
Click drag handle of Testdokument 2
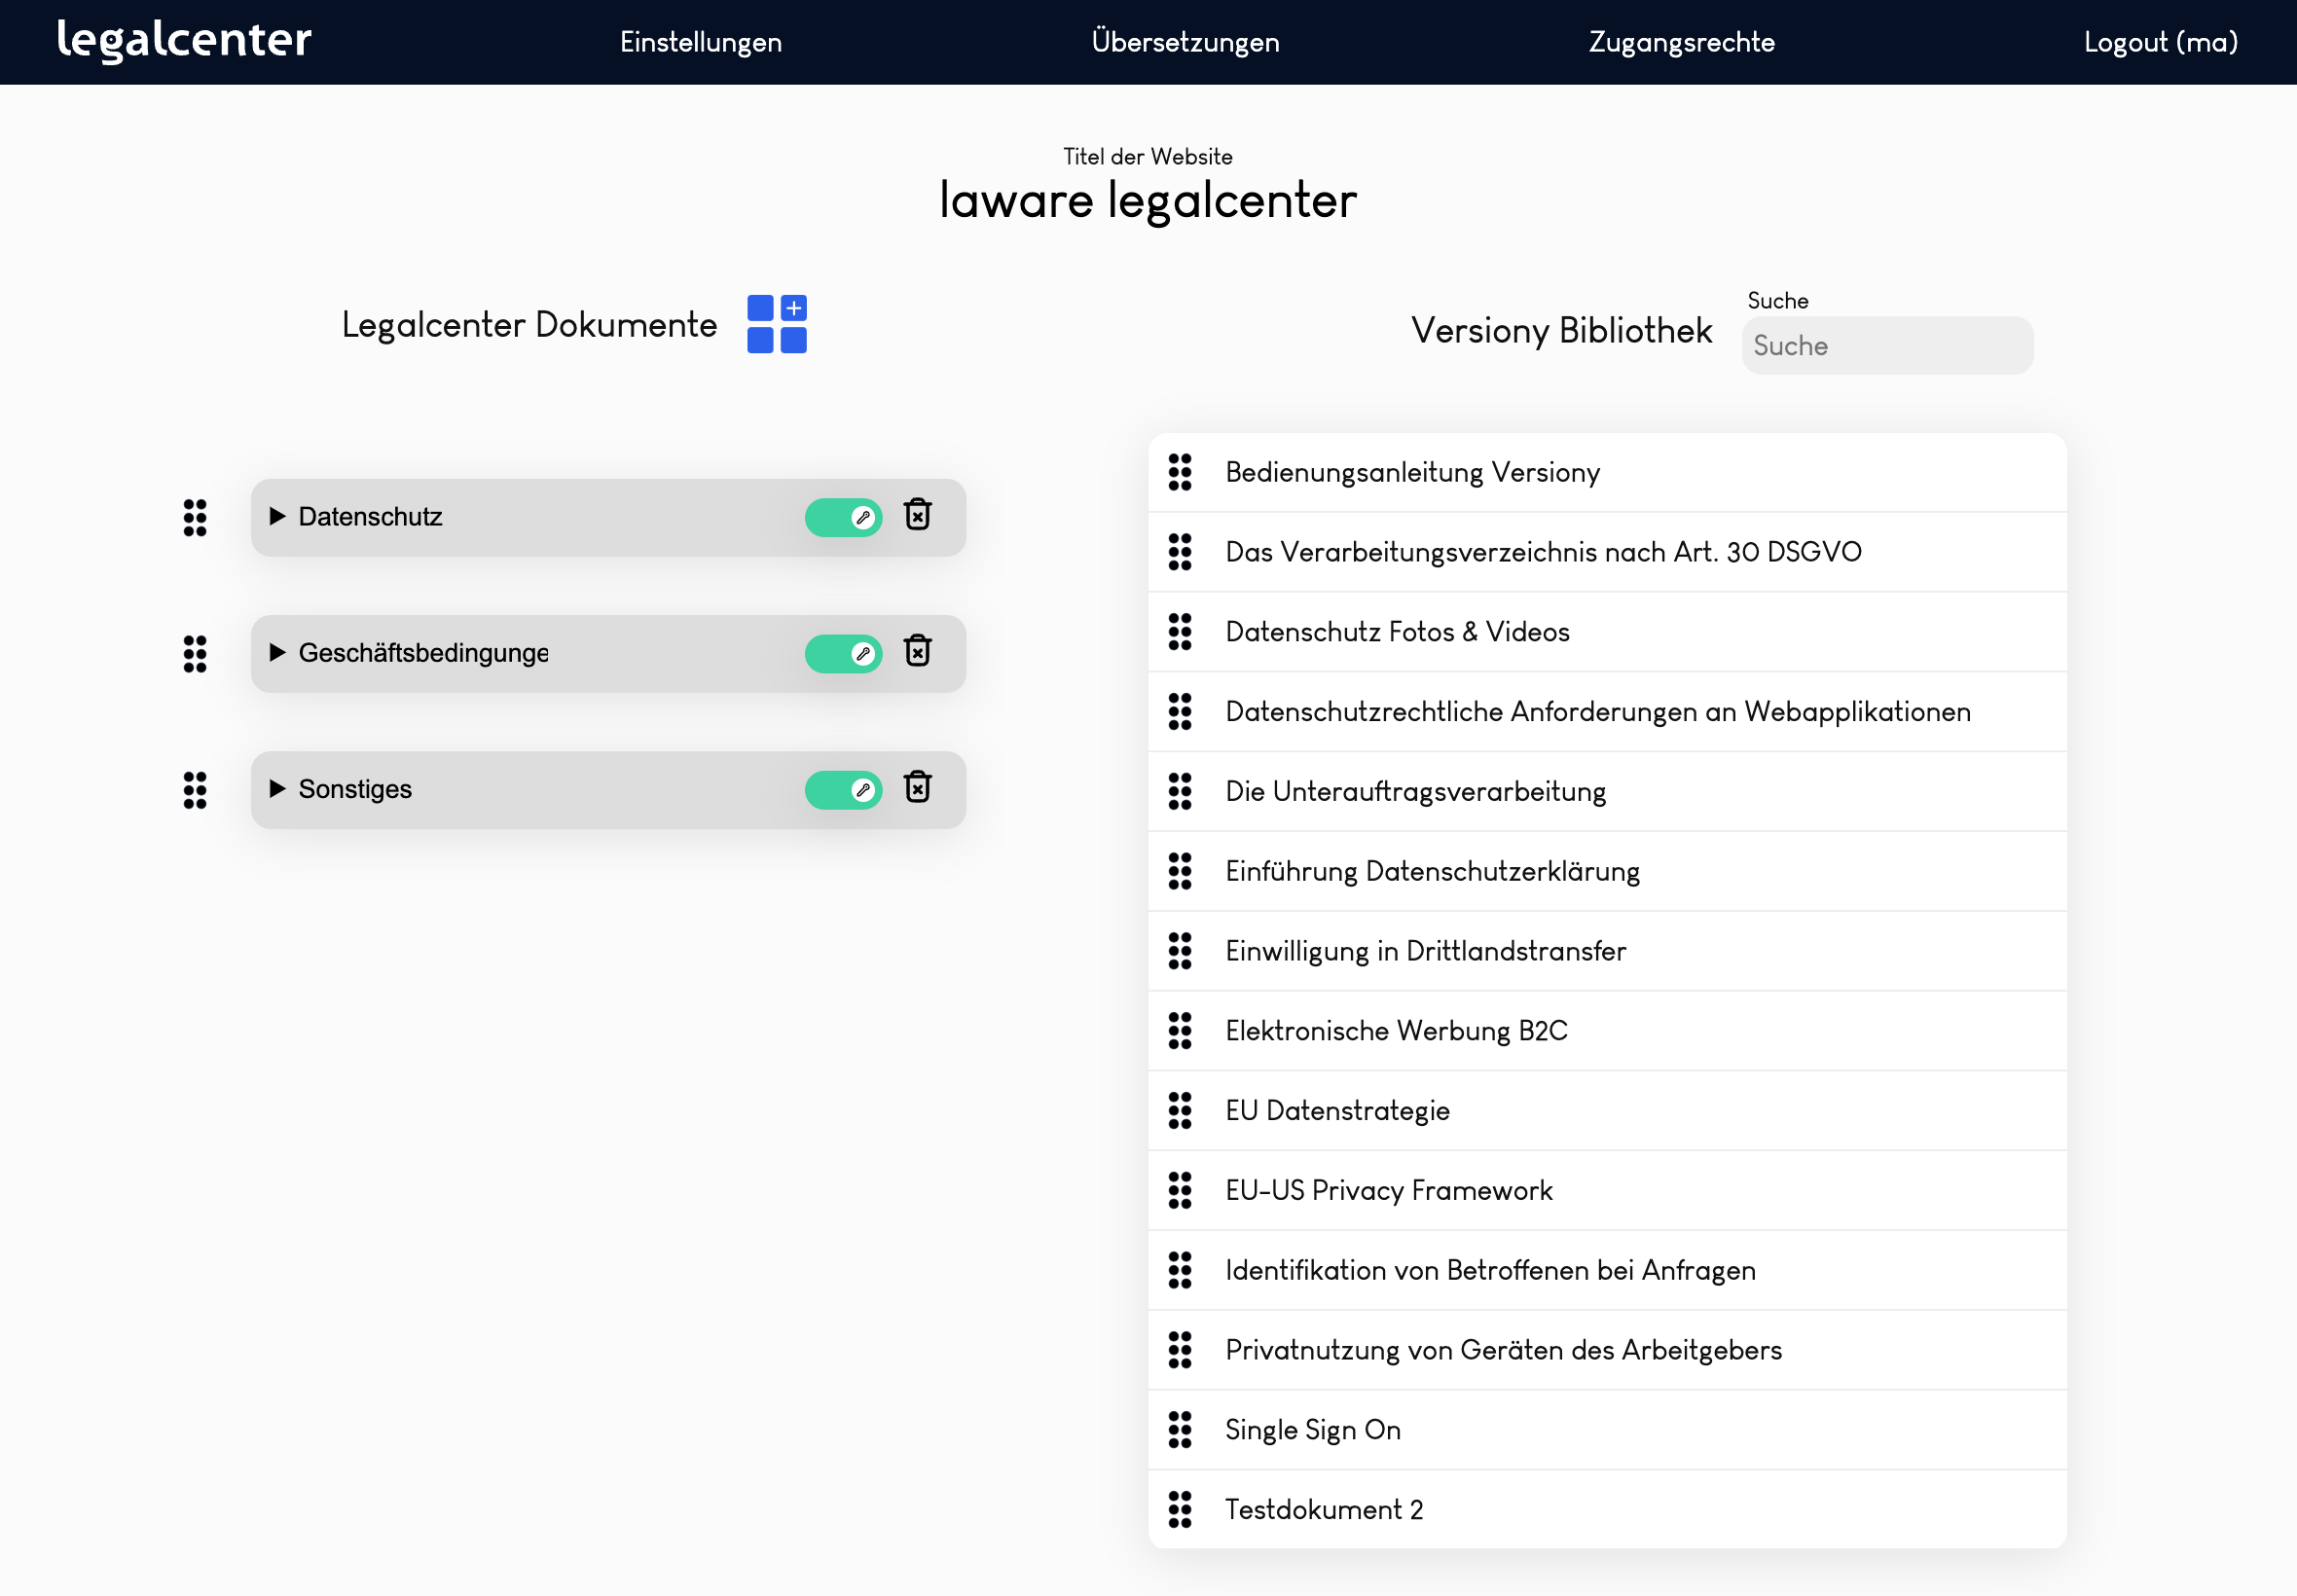click(x=1180, y=1510)
